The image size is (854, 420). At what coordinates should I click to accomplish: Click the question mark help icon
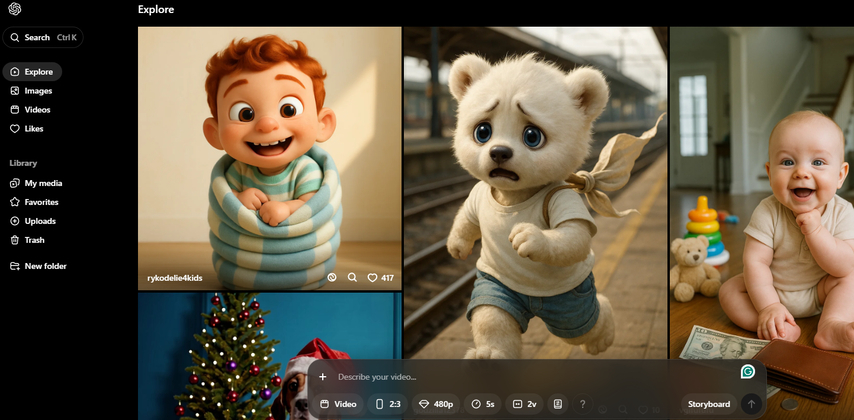583,404
